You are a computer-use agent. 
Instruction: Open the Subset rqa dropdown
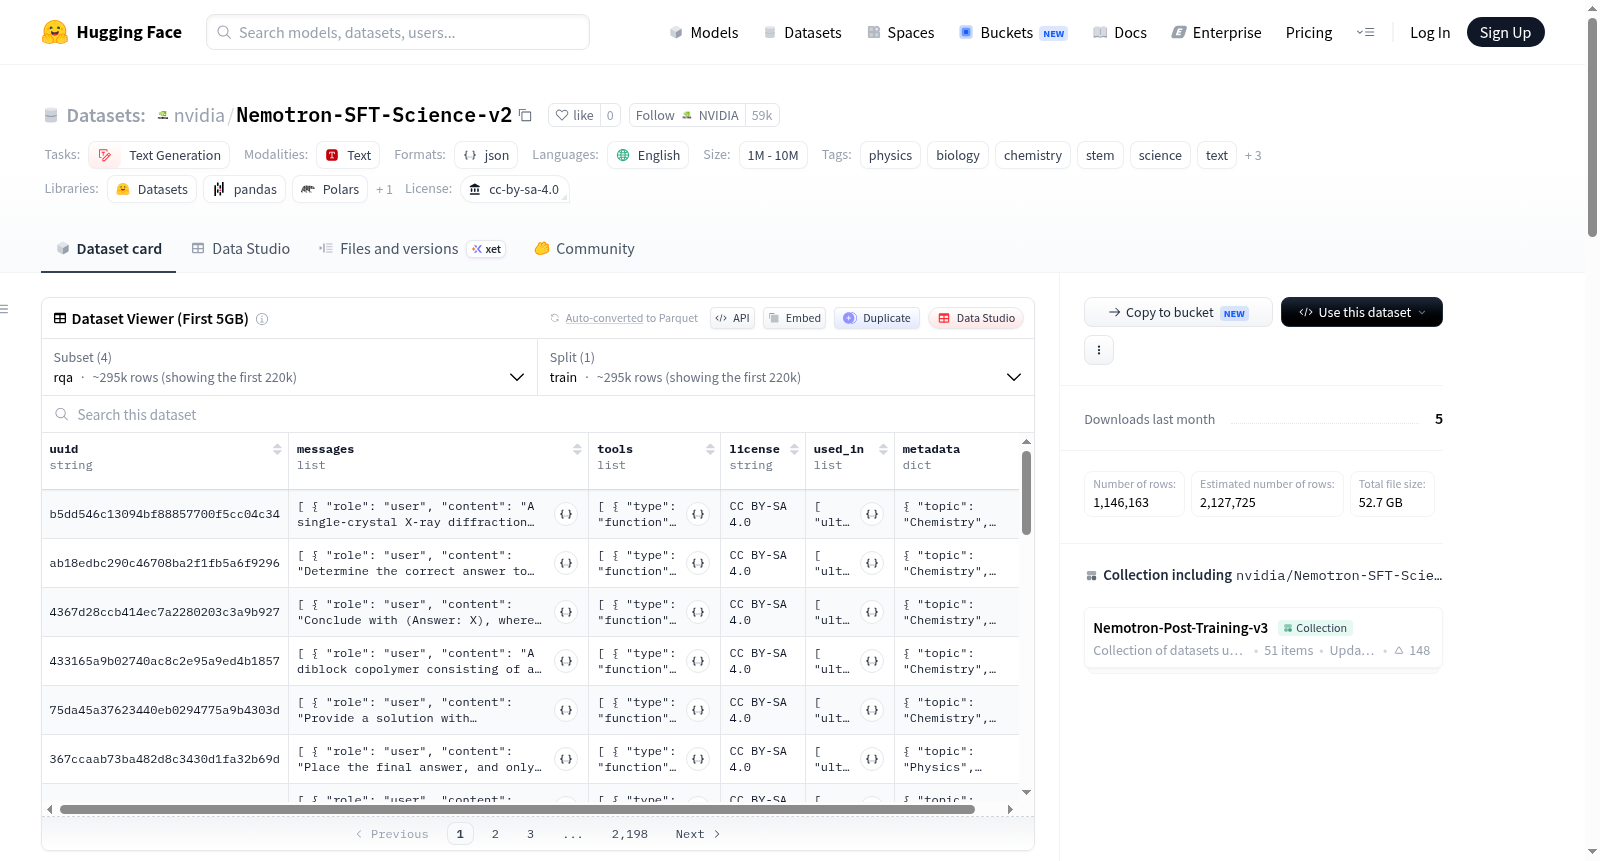point(289,367)
